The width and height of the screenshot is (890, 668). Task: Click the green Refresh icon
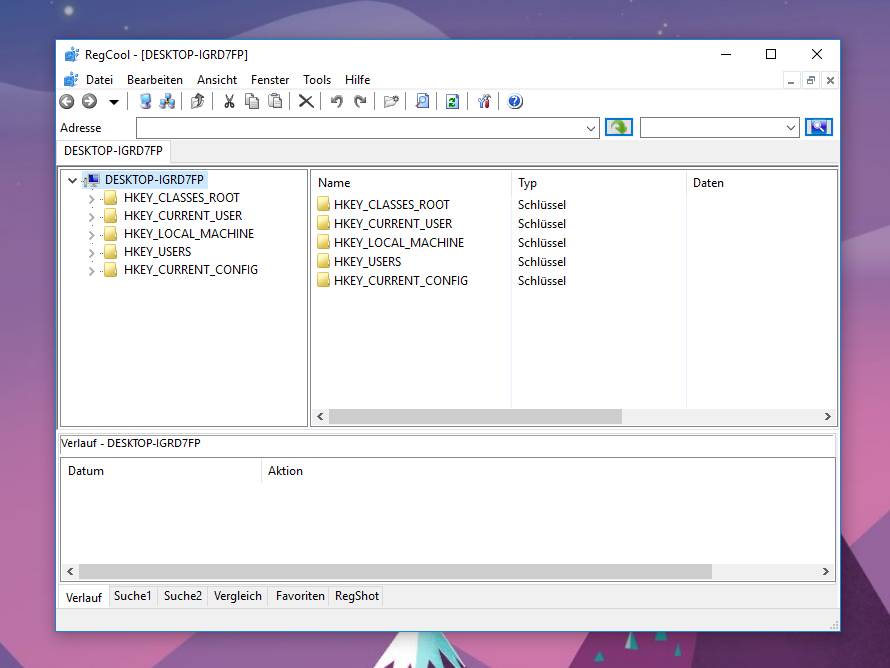coord(452,101)
